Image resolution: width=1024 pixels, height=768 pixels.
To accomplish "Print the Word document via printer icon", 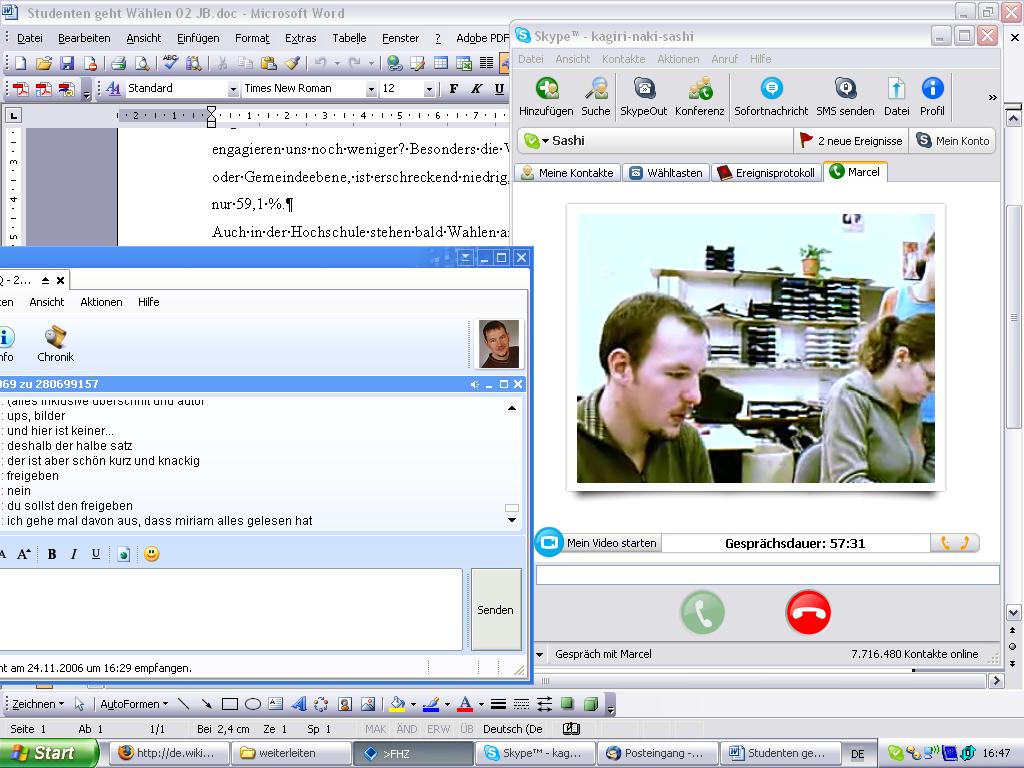I will tap(118, 63).
